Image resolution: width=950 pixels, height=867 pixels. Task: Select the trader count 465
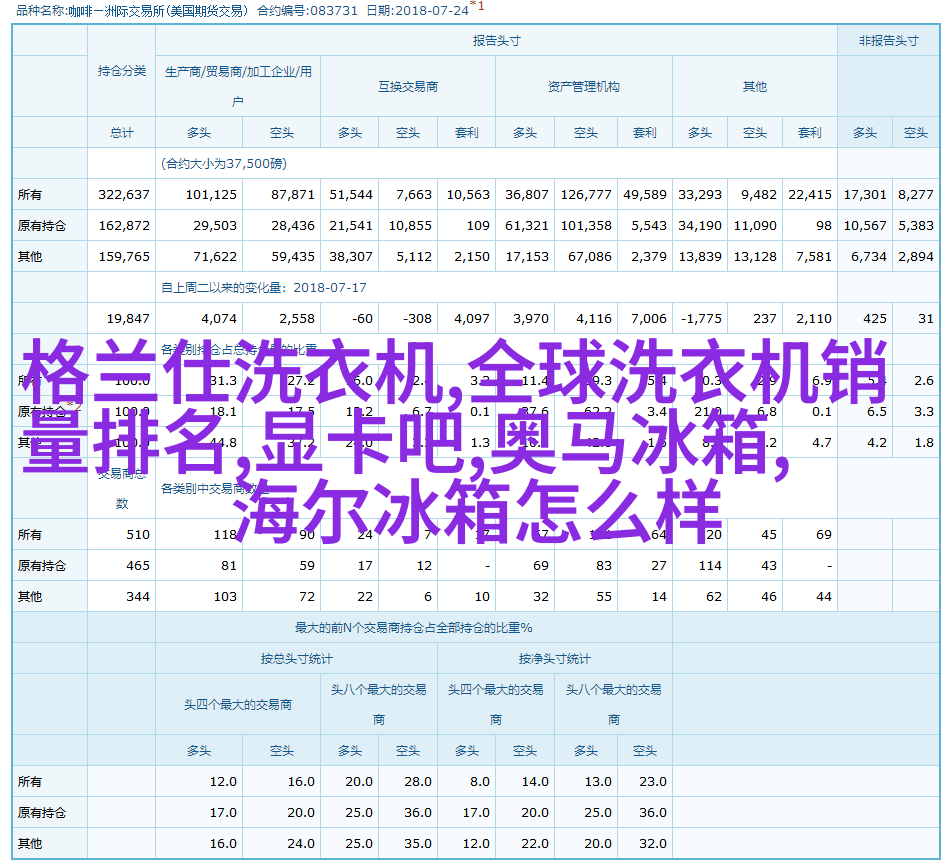point(138,565)
